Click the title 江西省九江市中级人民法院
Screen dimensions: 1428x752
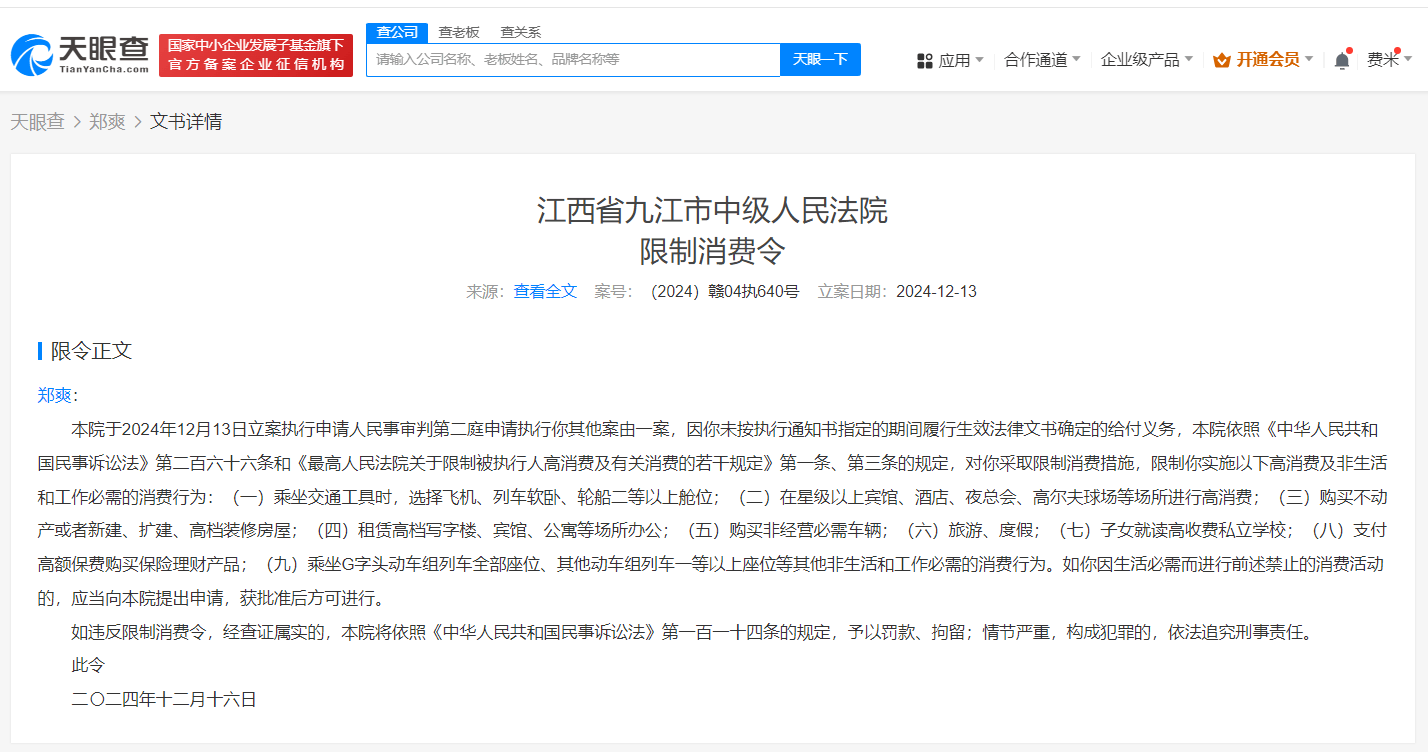tap(713, 211)
